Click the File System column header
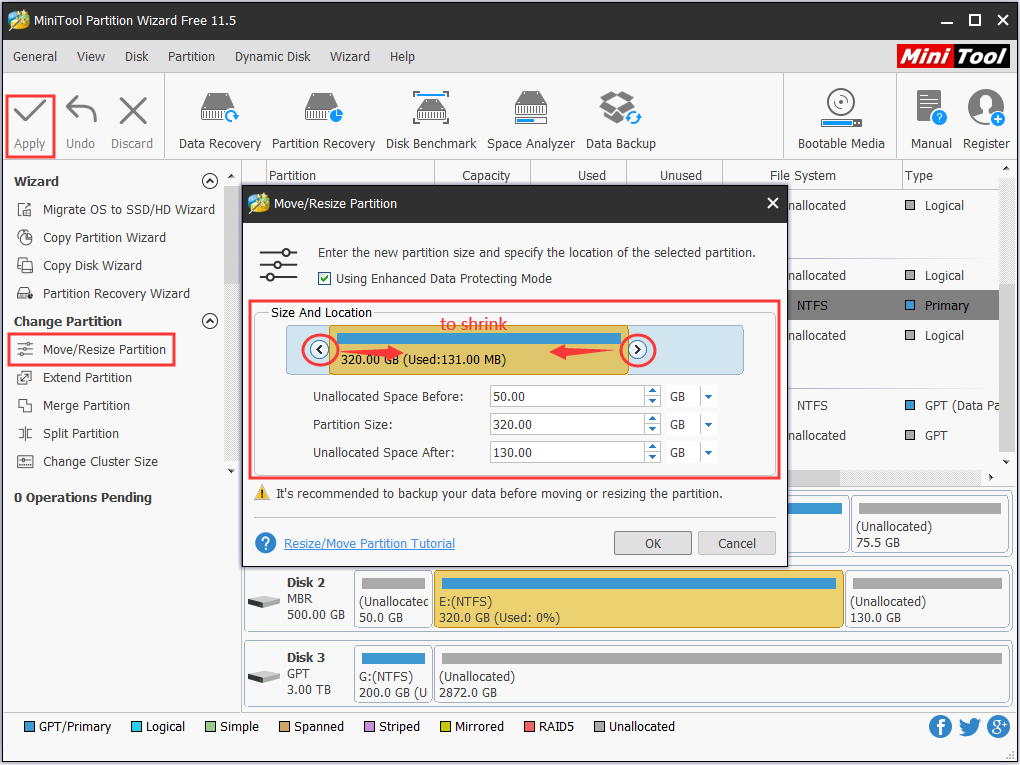Screen dimensions: 1020x765 tap(802, 176)
